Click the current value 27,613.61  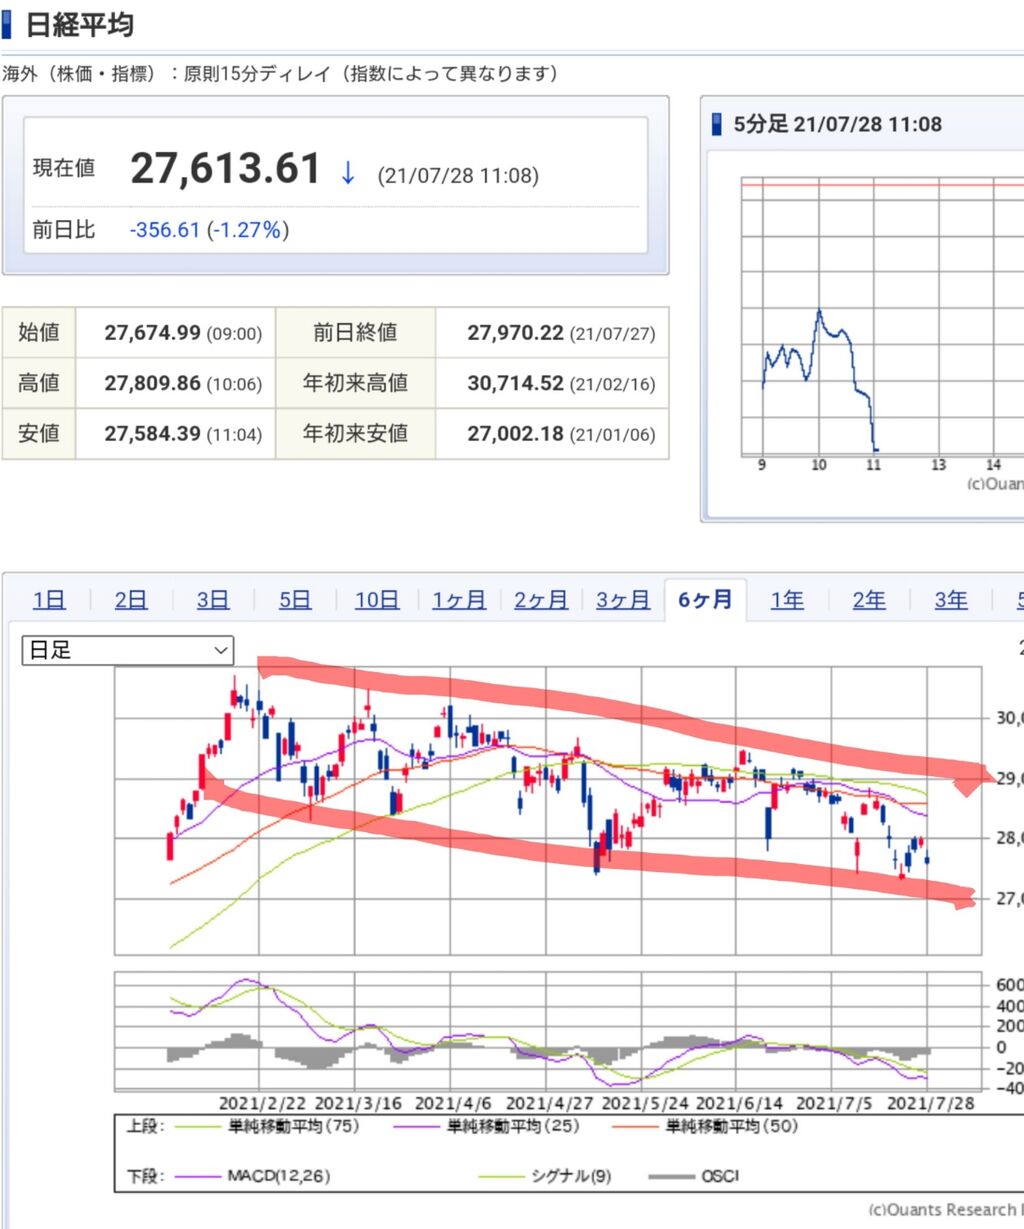coord(225,169)
